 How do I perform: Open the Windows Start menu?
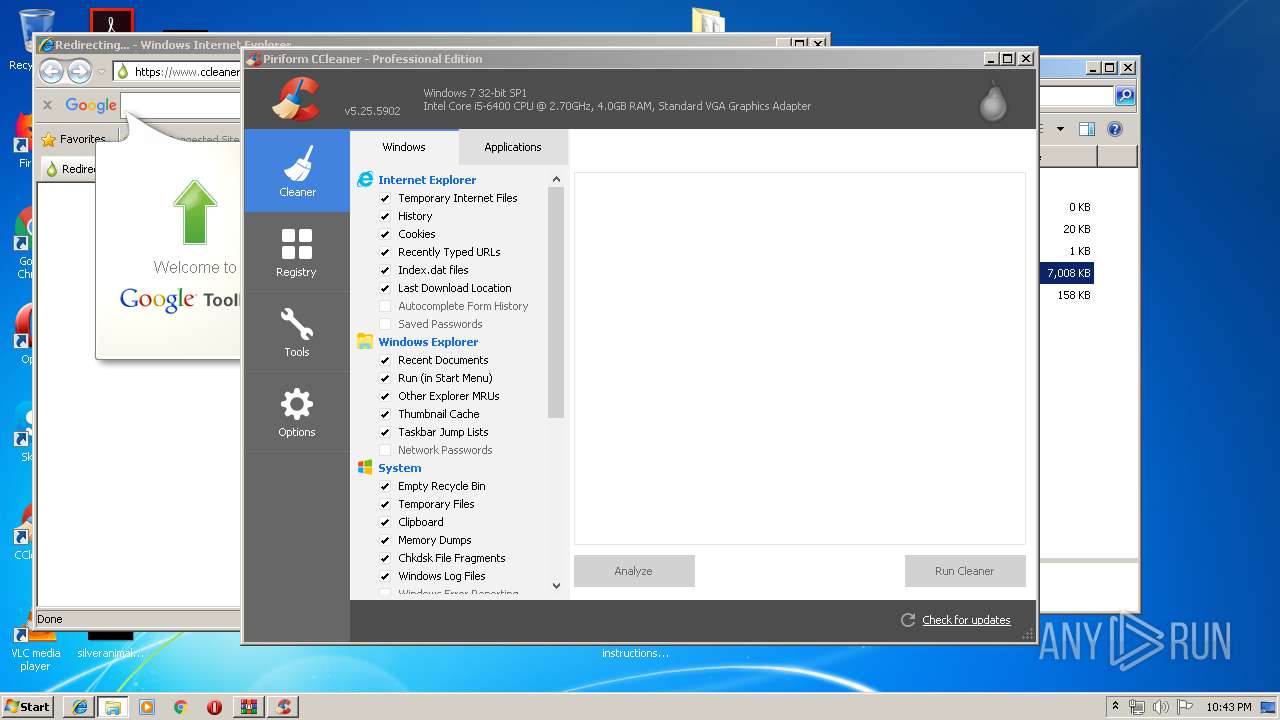tap(28, 707)
